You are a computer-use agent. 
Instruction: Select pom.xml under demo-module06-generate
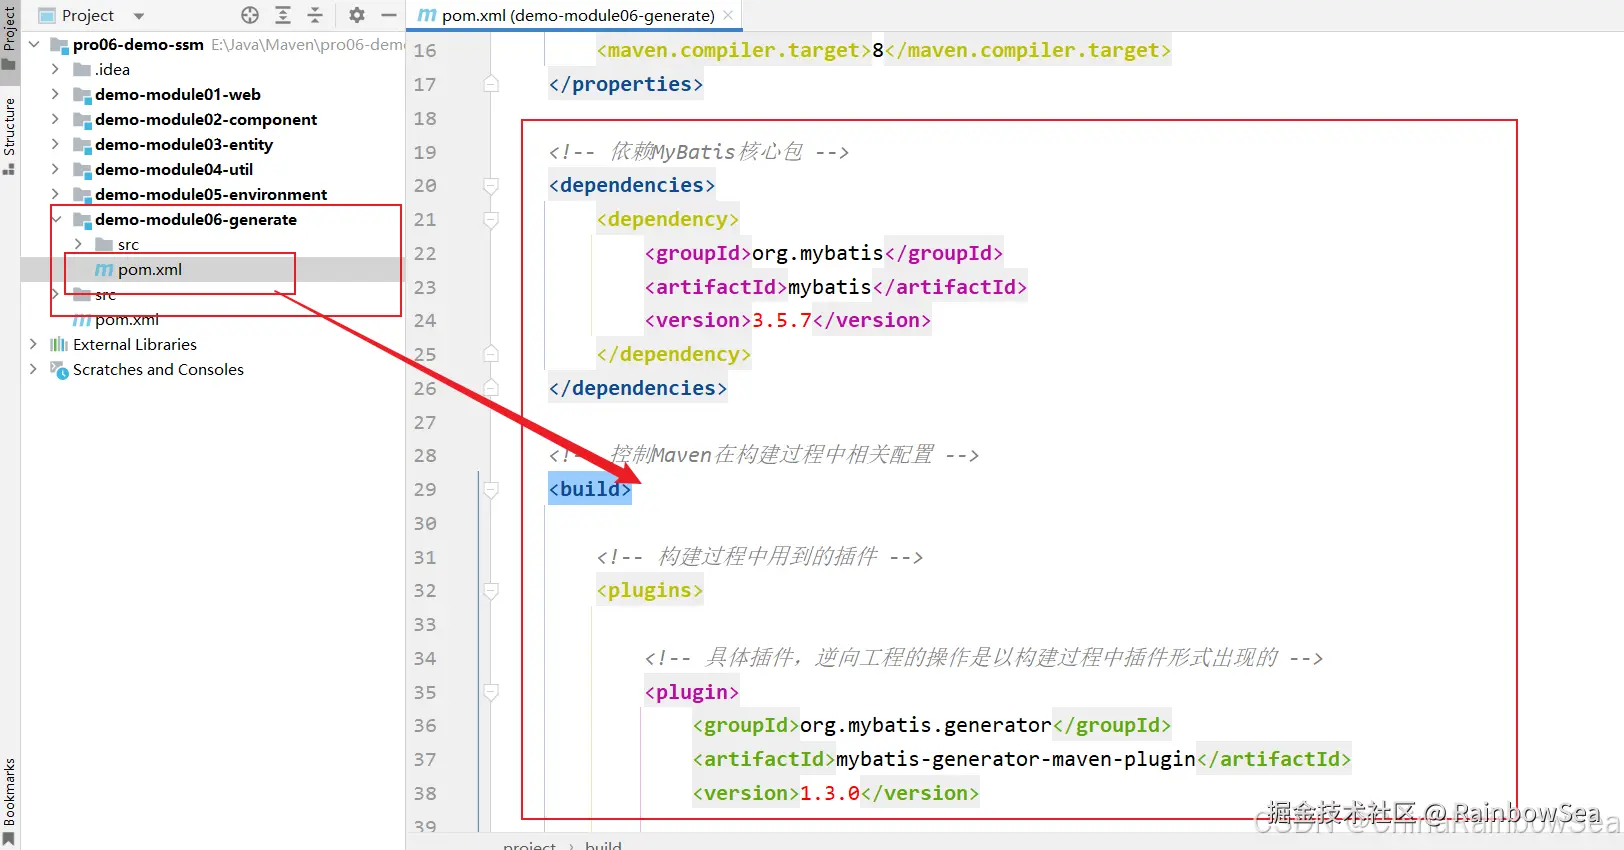tap(150, 269)
